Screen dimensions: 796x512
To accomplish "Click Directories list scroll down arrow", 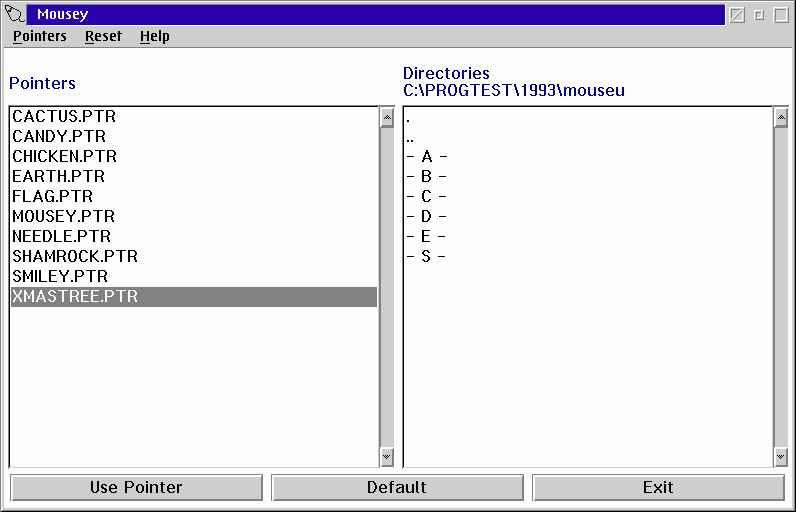I will [781, 457].
